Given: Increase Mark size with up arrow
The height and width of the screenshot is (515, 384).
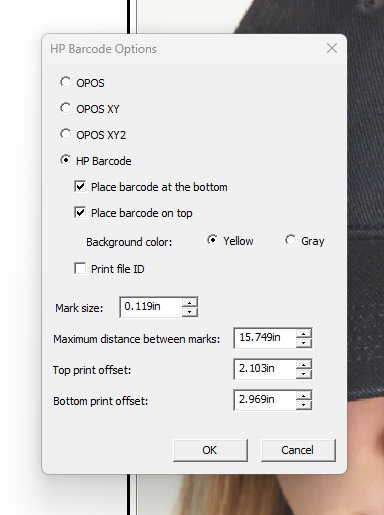Looking at the screenshot, I should [190, 303].
